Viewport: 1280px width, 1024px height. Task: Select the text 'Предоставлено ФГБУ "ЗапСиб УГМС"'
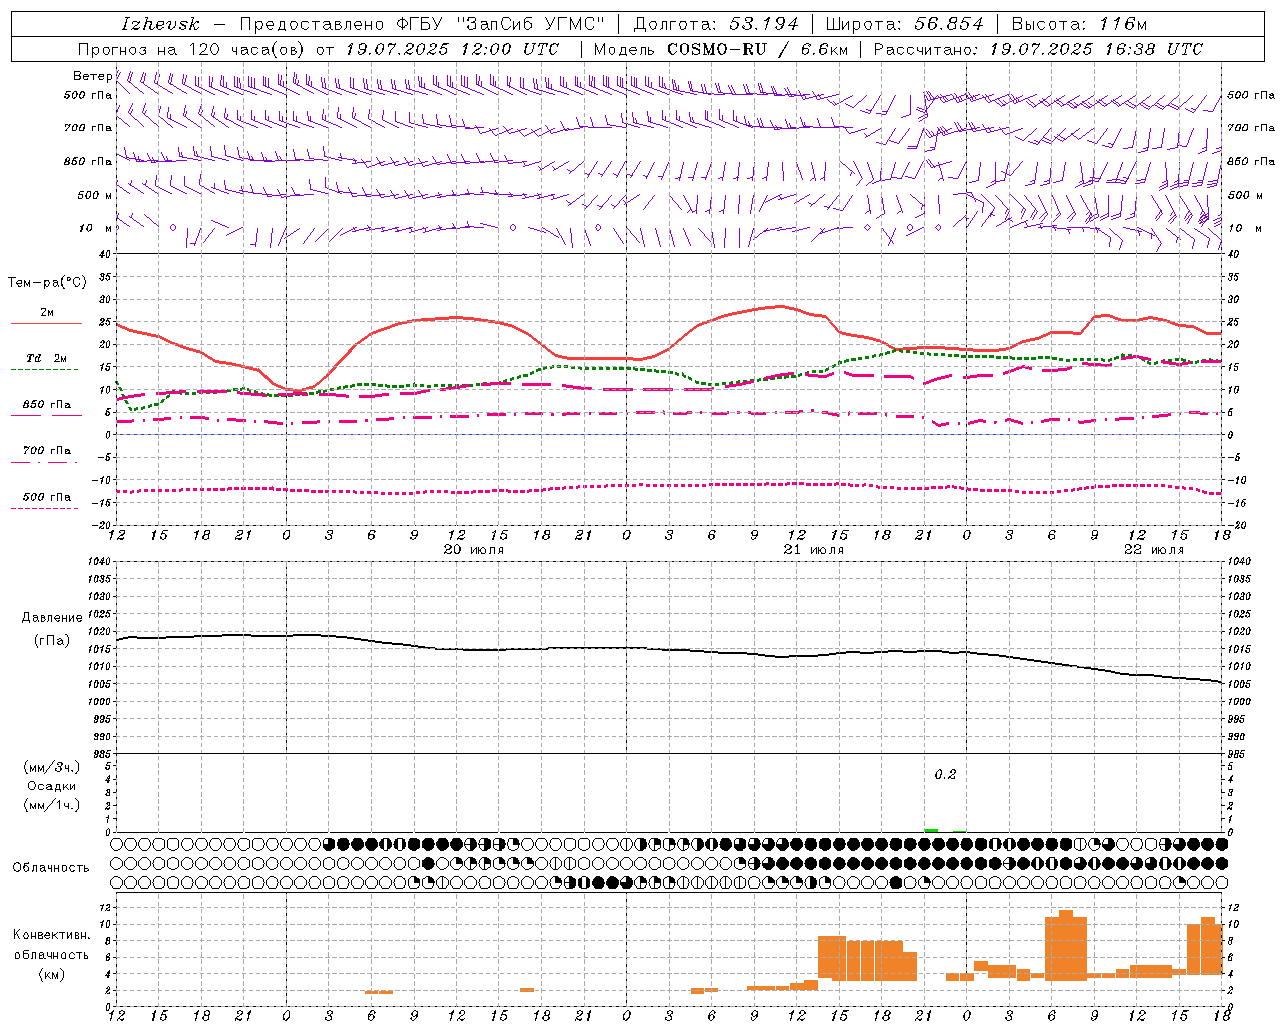pos(422,24)
